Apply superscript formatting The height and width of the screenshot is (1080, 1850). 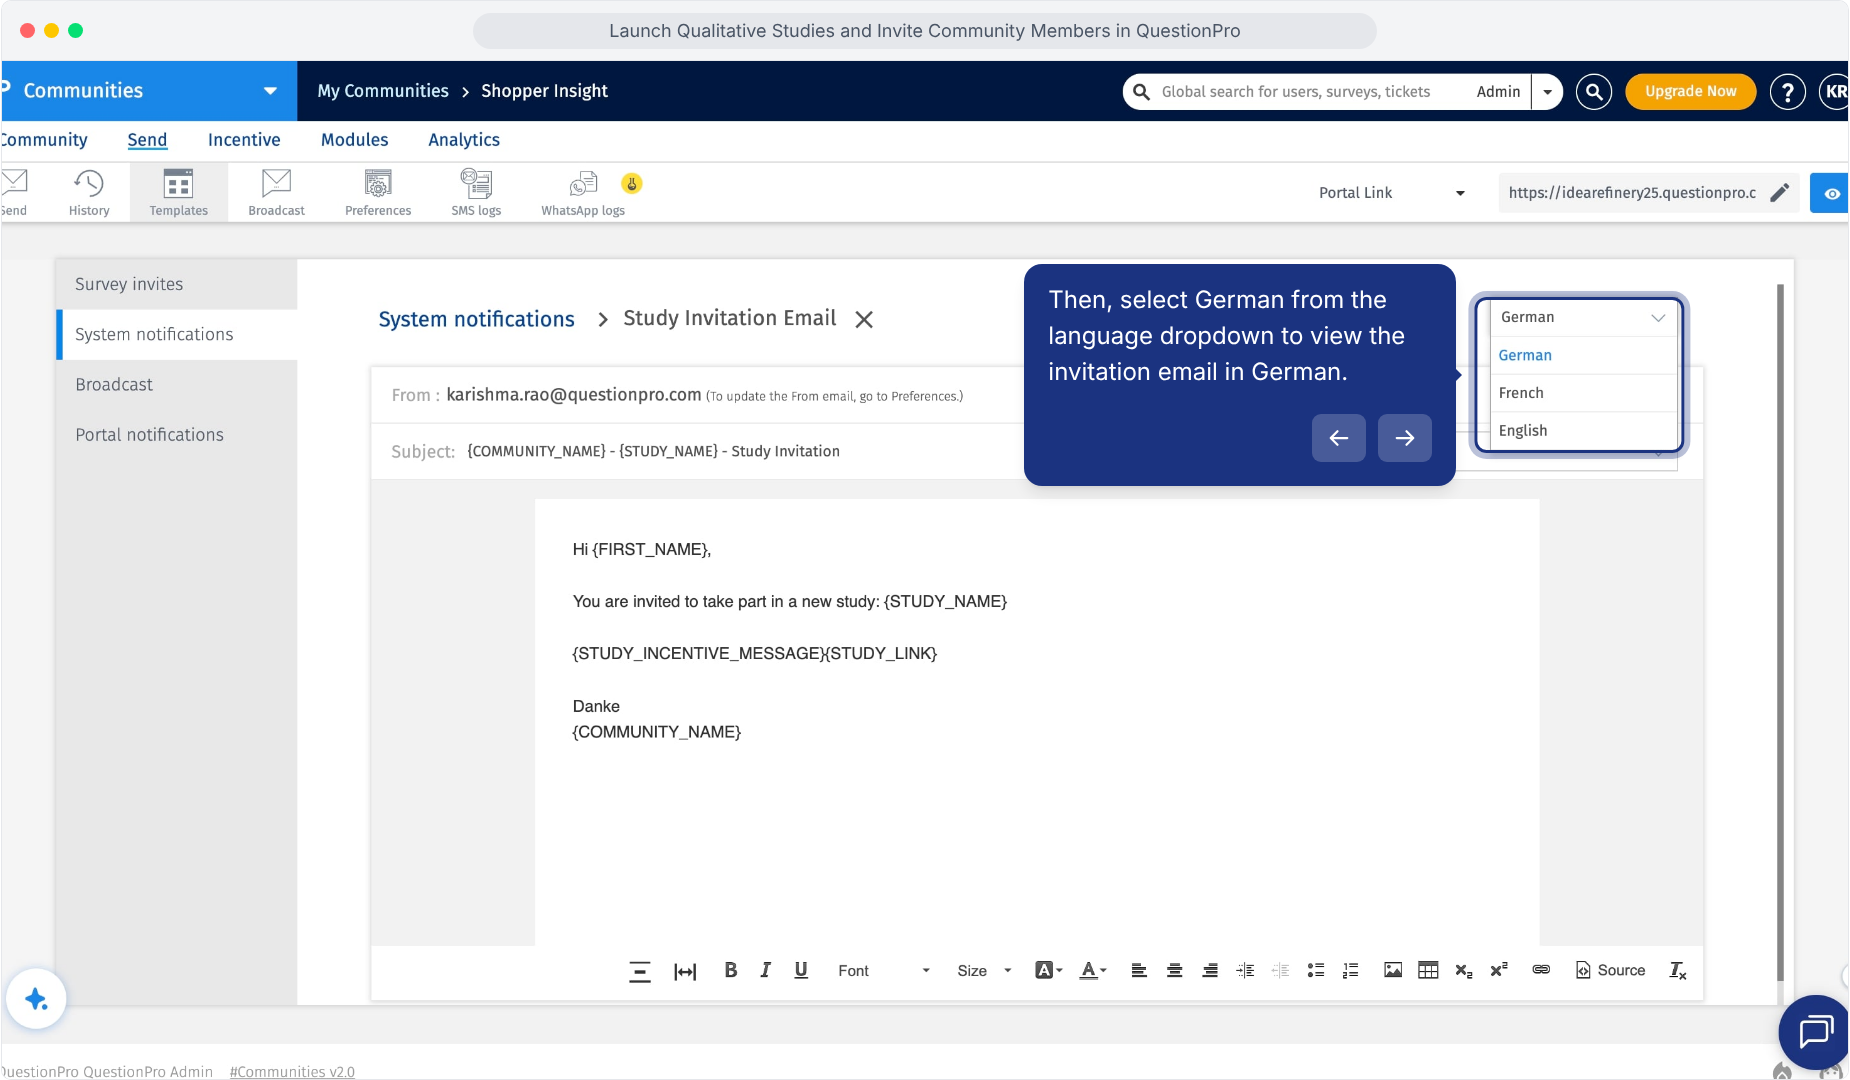point(1499,970)
